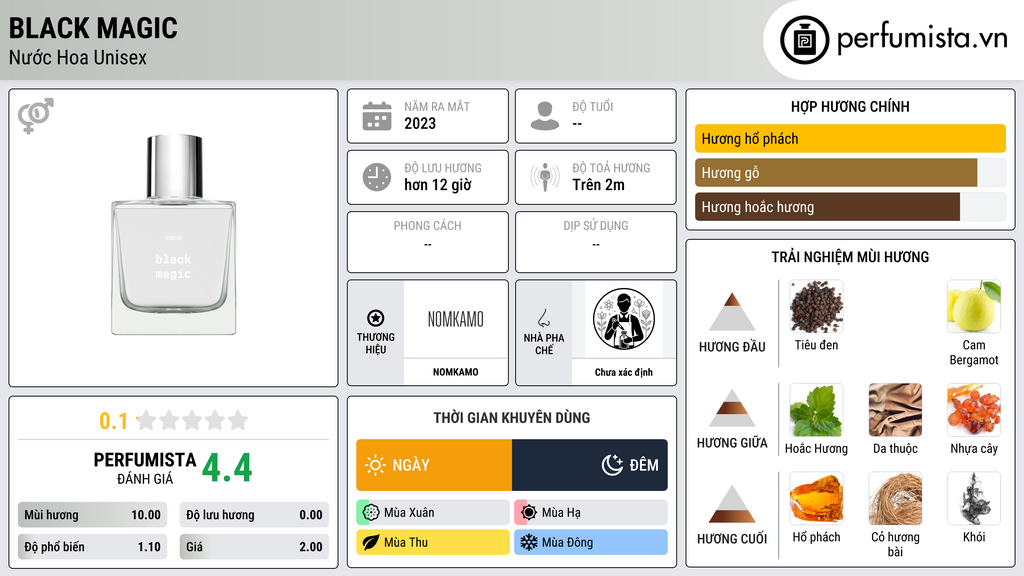
Task: Click the Mùa Xuân season tag
Action: tap(433, 512)
